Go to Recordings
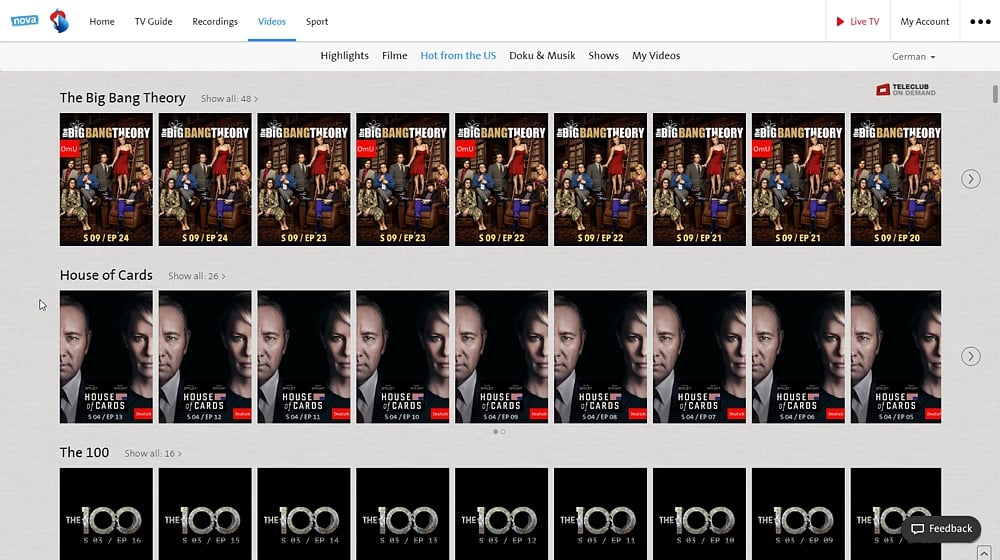Screen dimensions: 1000x560 pyautogui.click(x=215, y=22)
